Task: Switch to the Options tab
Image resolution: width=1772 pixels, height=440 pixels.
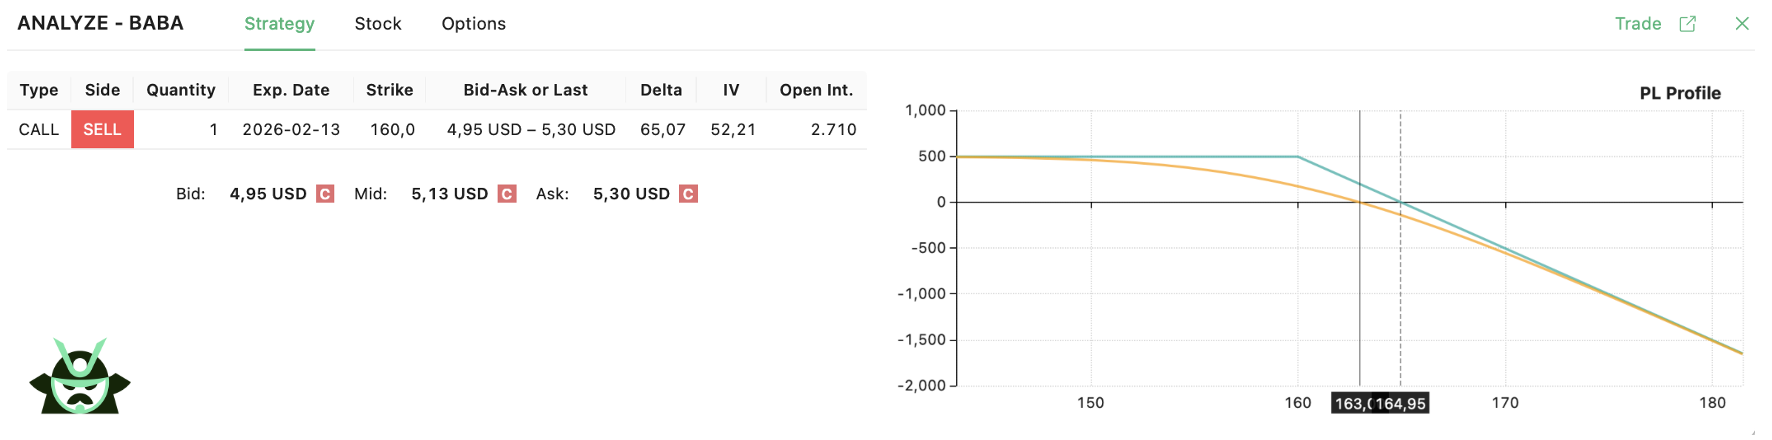Action: point(474,24)
